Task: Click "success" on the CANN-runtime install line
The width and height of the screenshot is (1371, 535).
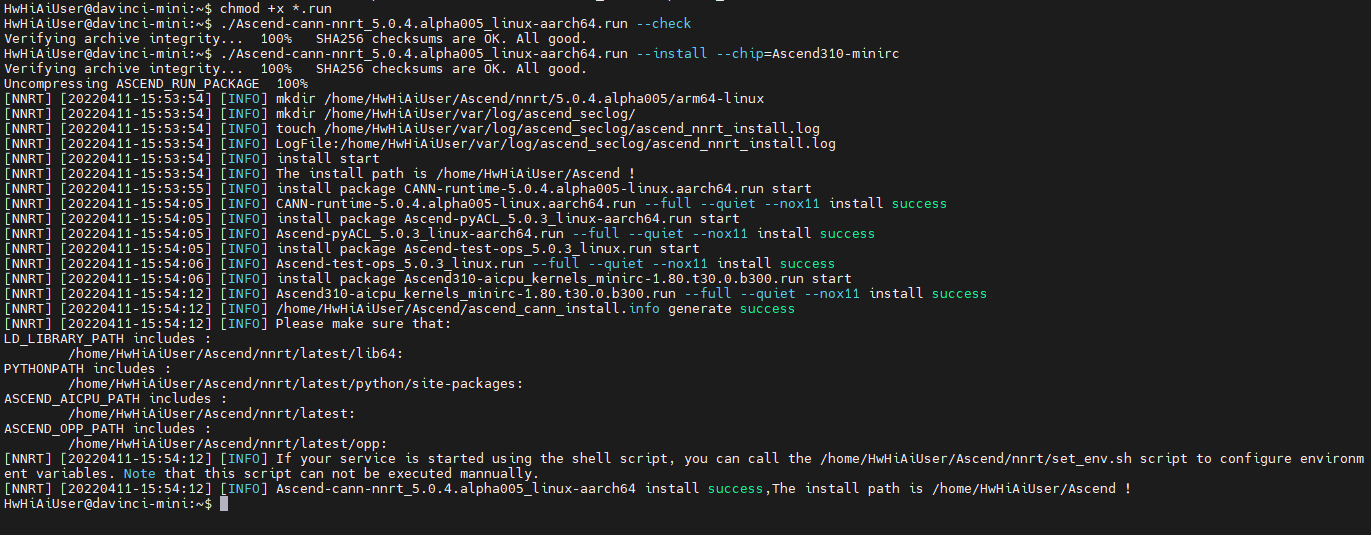Action: tap(918, 203)
